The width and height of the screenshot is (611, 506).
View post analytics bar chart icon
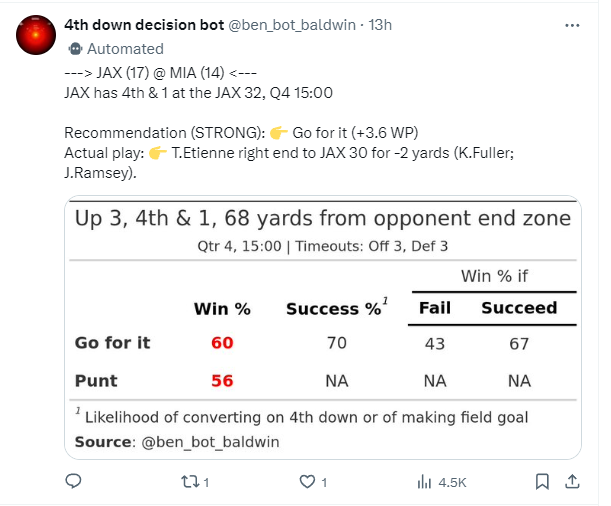click(424, 482)
